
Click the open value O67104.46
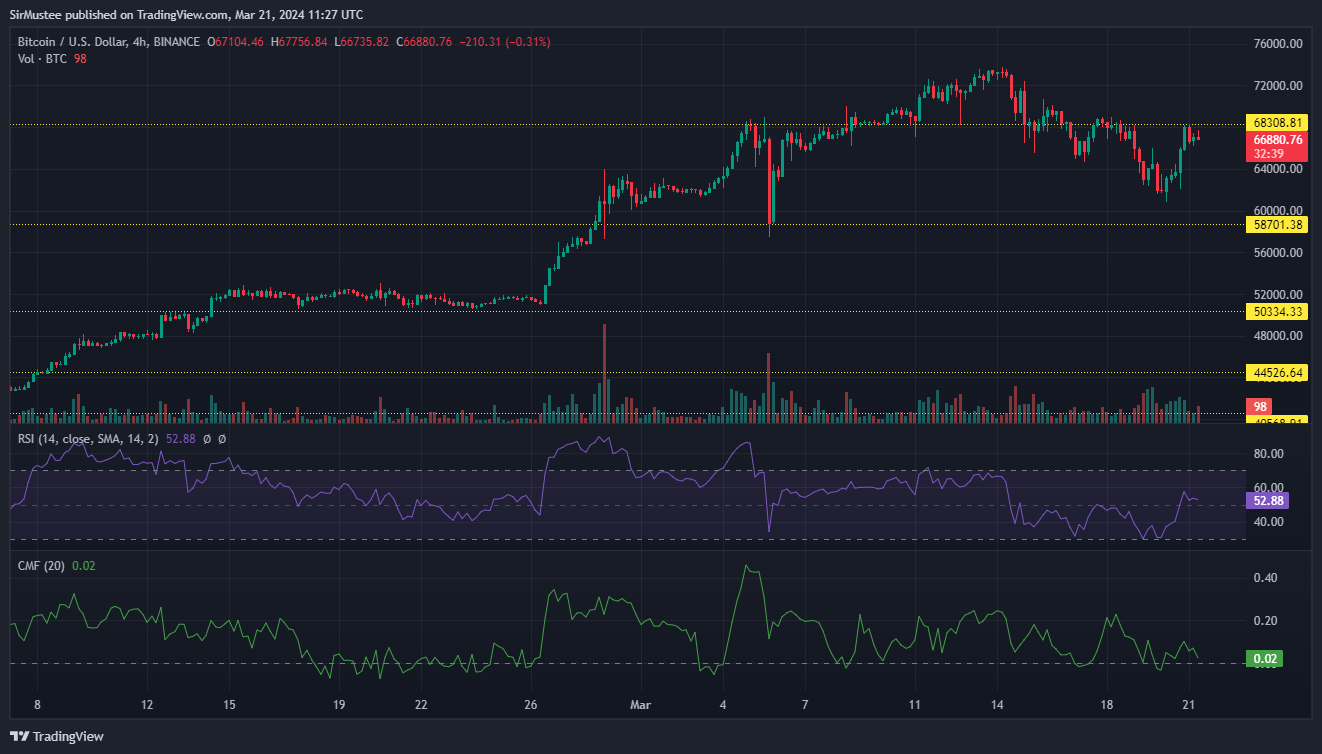click(235, 42)
